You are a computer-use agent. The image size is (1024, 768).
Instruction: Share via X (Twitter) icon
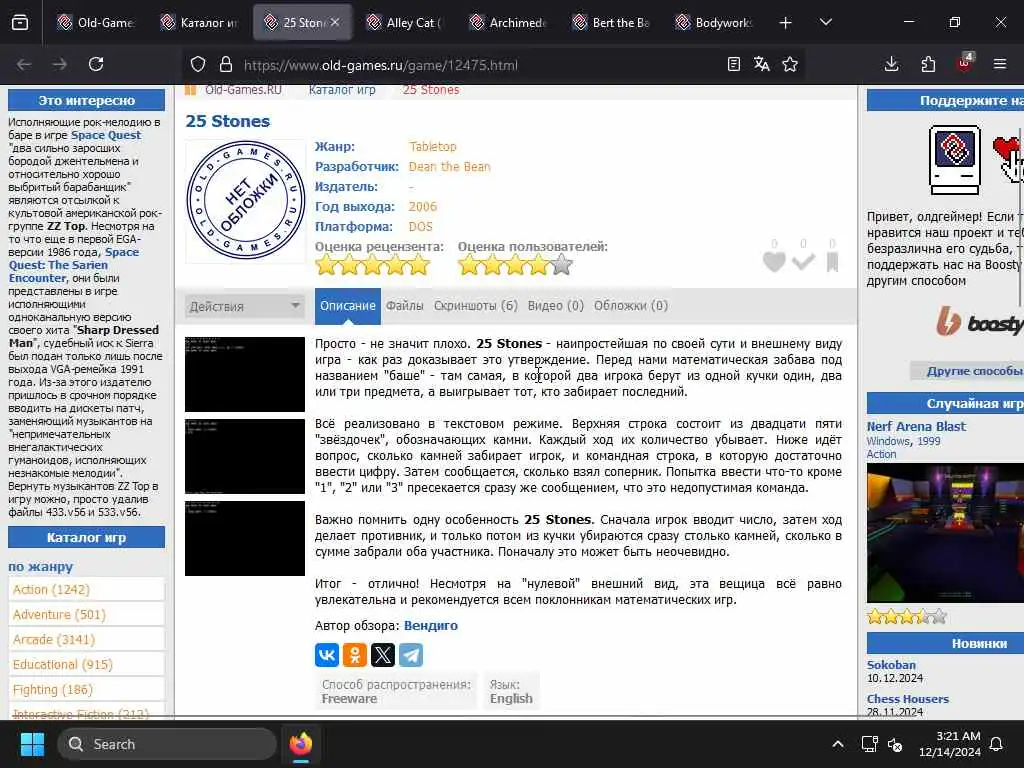(x=383, y=655)
